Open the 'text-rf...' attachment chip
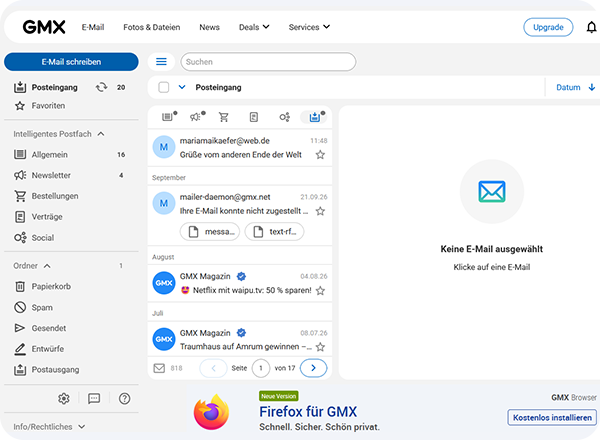This screenshot has width=600, height=440. 274,231
